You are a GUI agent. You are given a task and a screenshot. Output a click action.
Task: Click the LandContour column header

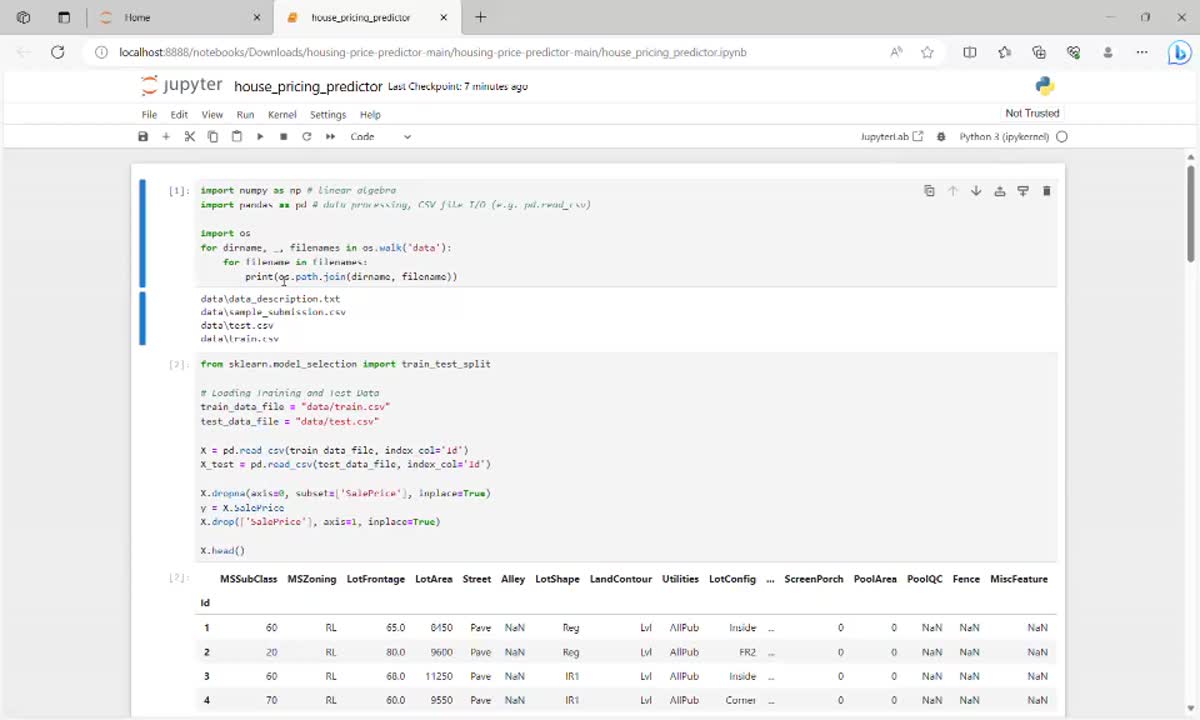point(621,579)
